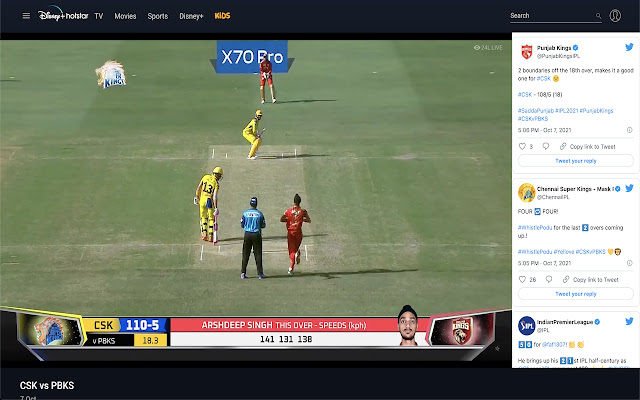This screenshot has height=400, width=640.
Task: Open #CSK hashtag in Punjab Kings tweet text
Action: 544,78
